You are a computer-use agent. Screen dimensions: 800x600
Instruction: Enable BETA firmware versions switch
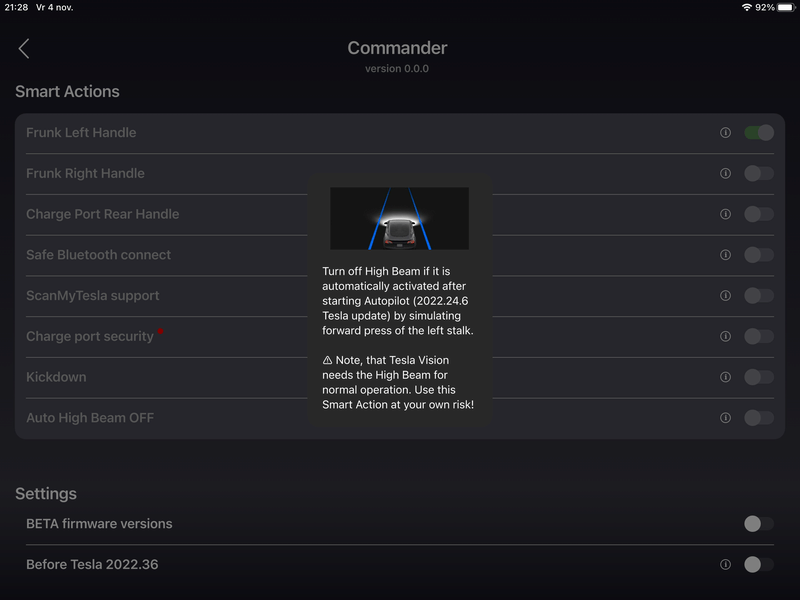pyautogui.click(x=759, y=524)
